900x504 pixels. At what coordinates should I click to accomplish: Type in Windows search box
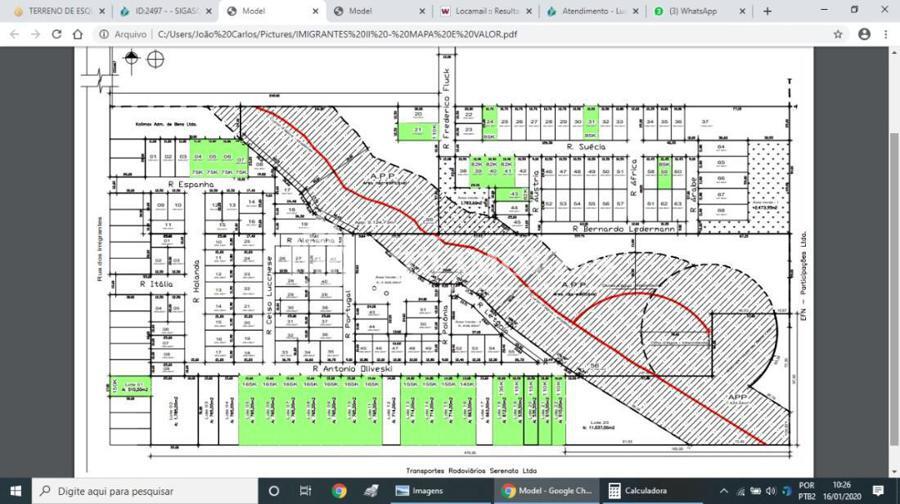[140, 491]
